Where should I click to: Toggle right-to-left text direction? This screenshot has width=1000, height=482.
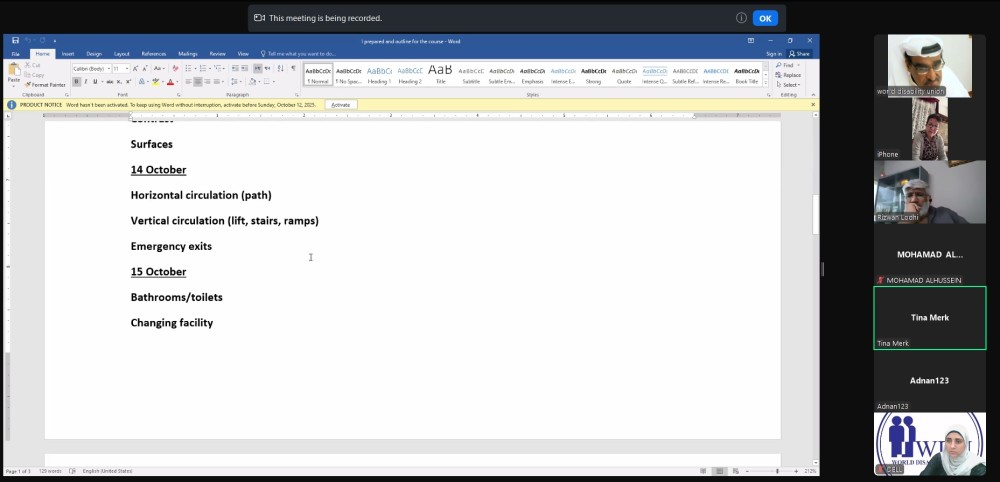tap(267, 68)
